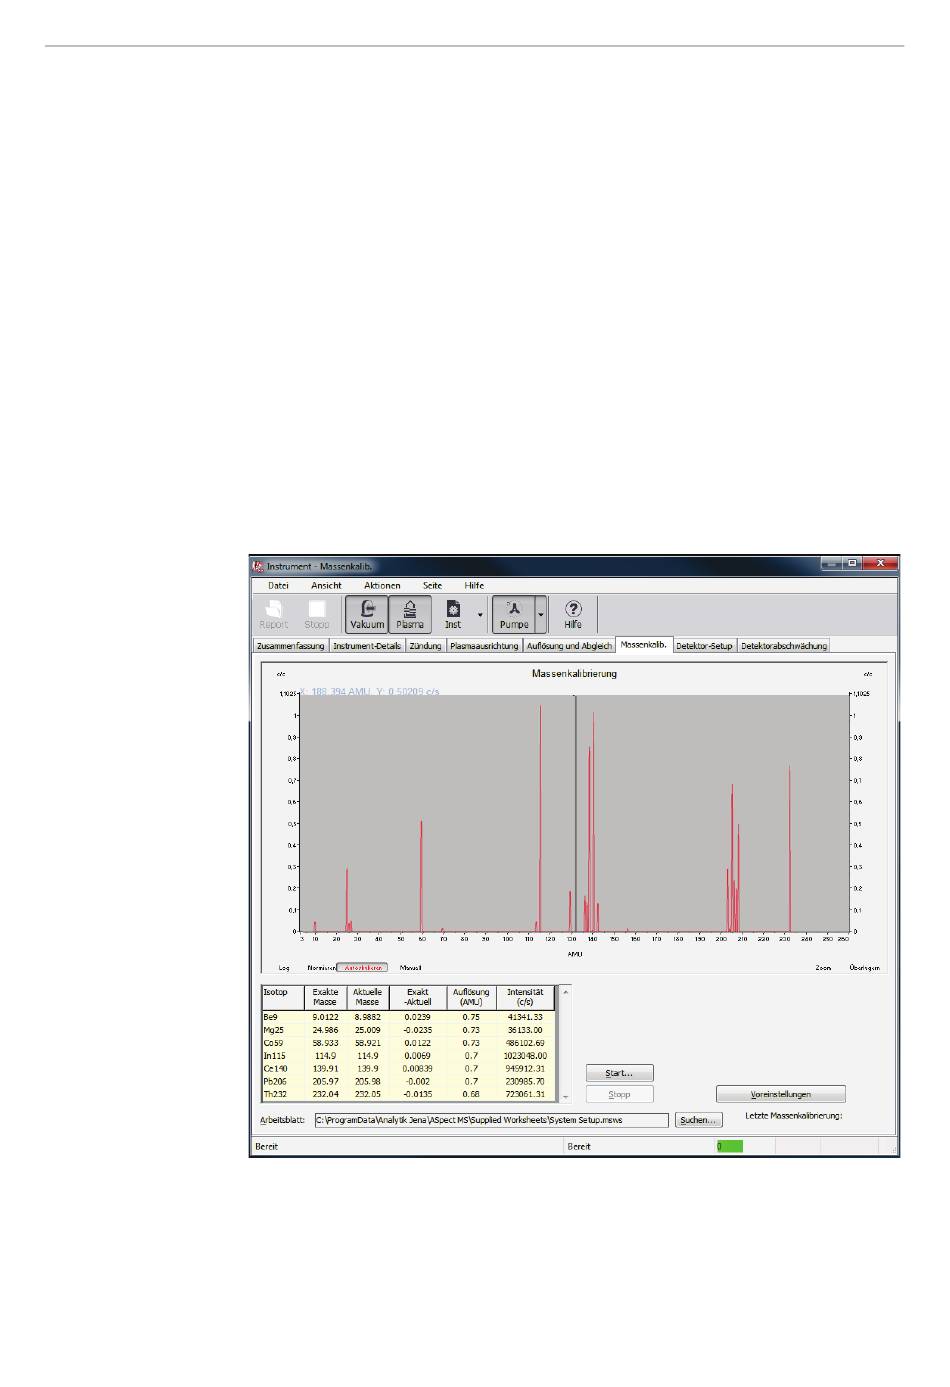
Task: Select the Mg25 row in the isotope table
Action: tap(408, 1030)
